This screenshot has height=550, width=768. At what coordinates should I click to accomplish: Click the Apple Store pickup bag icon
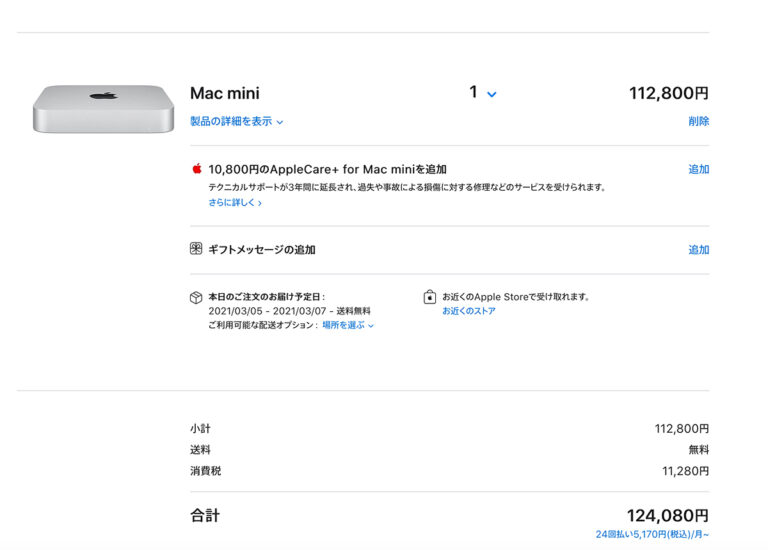[430, 297]
